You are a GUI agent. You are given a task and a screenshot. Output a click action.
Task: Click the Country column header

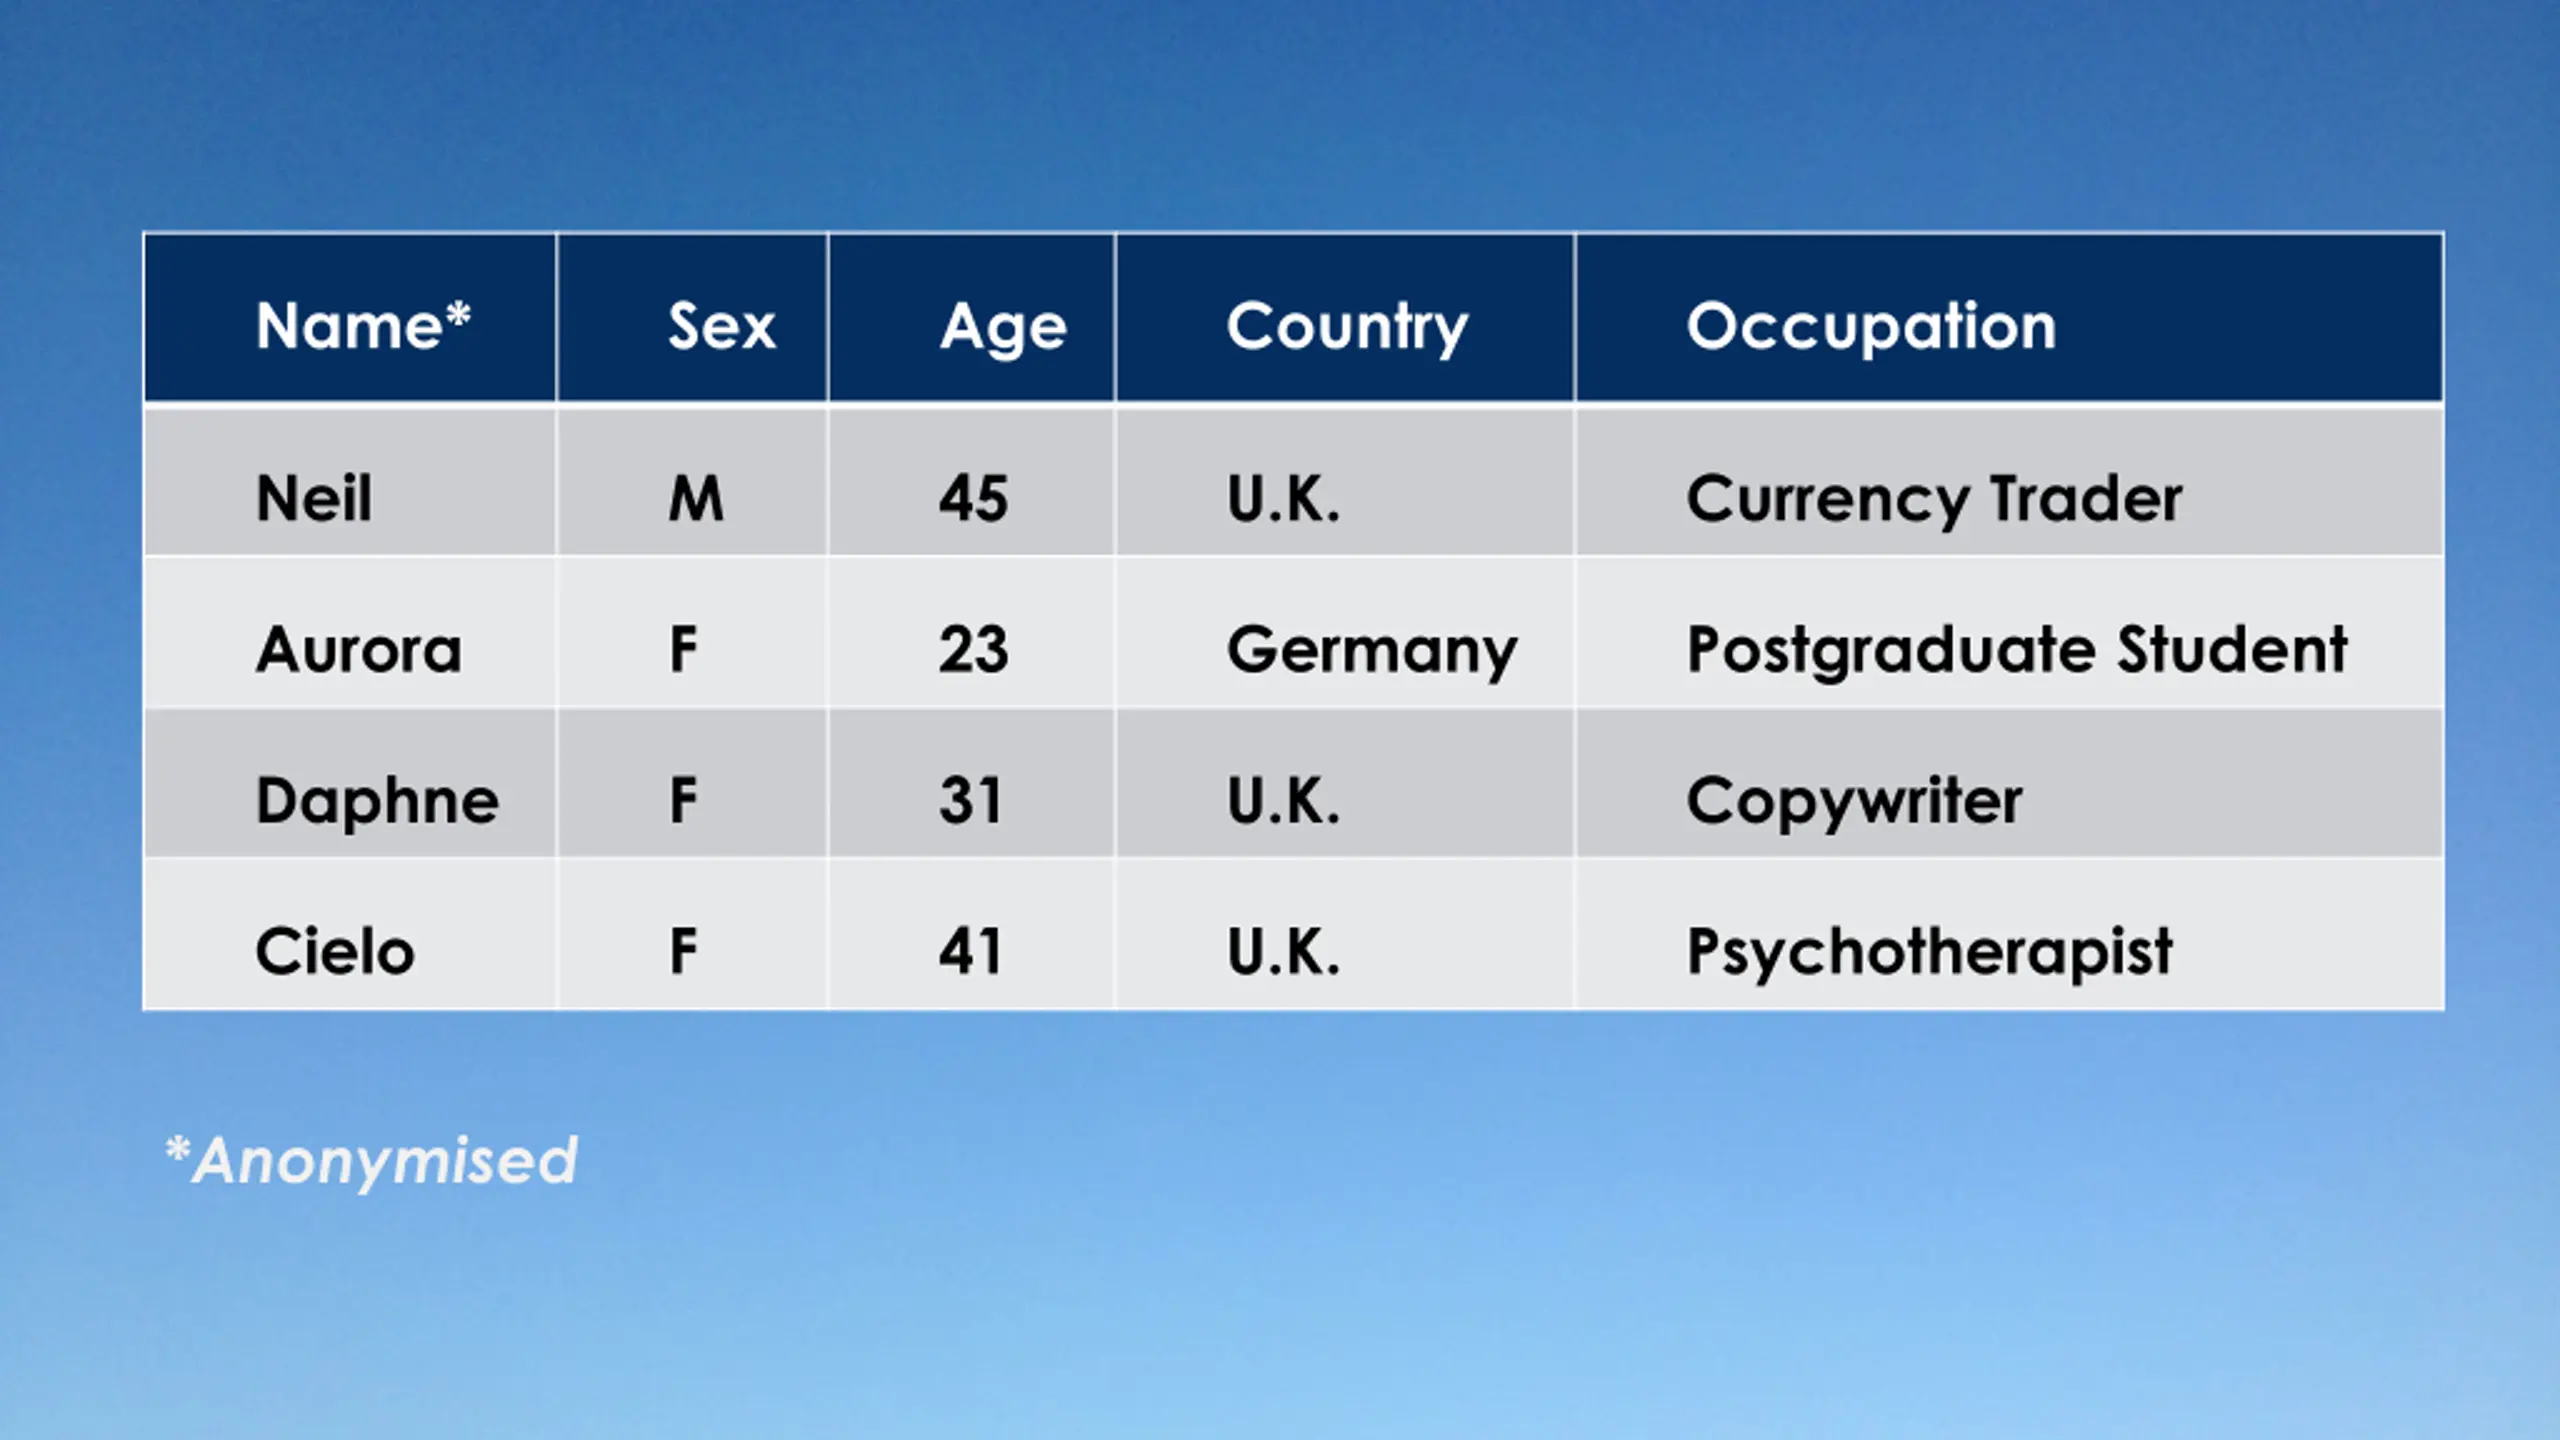coord(1345,319)
